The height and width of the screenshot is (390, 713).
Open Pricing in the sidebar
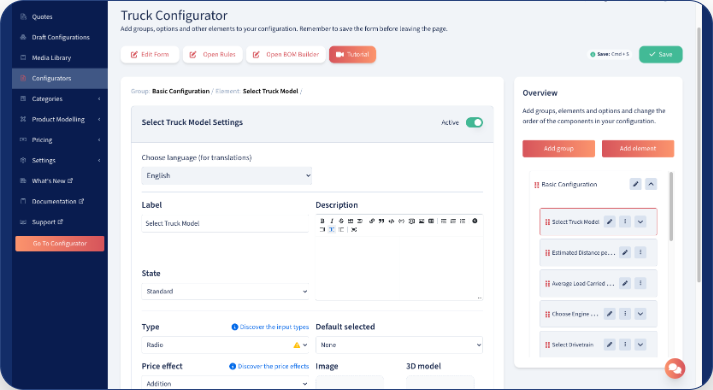coord(60,140)
